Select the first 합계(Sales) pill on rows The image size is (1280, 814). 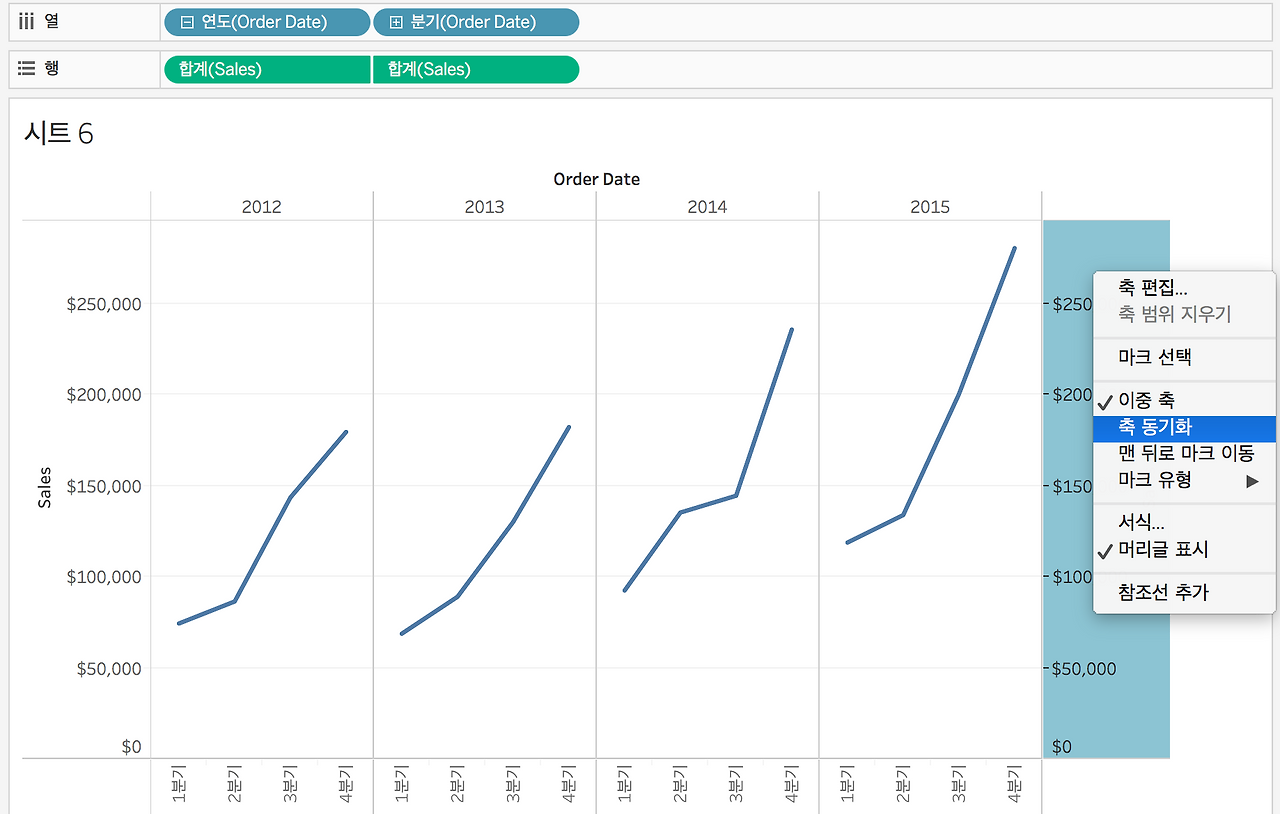pos(267,69)
